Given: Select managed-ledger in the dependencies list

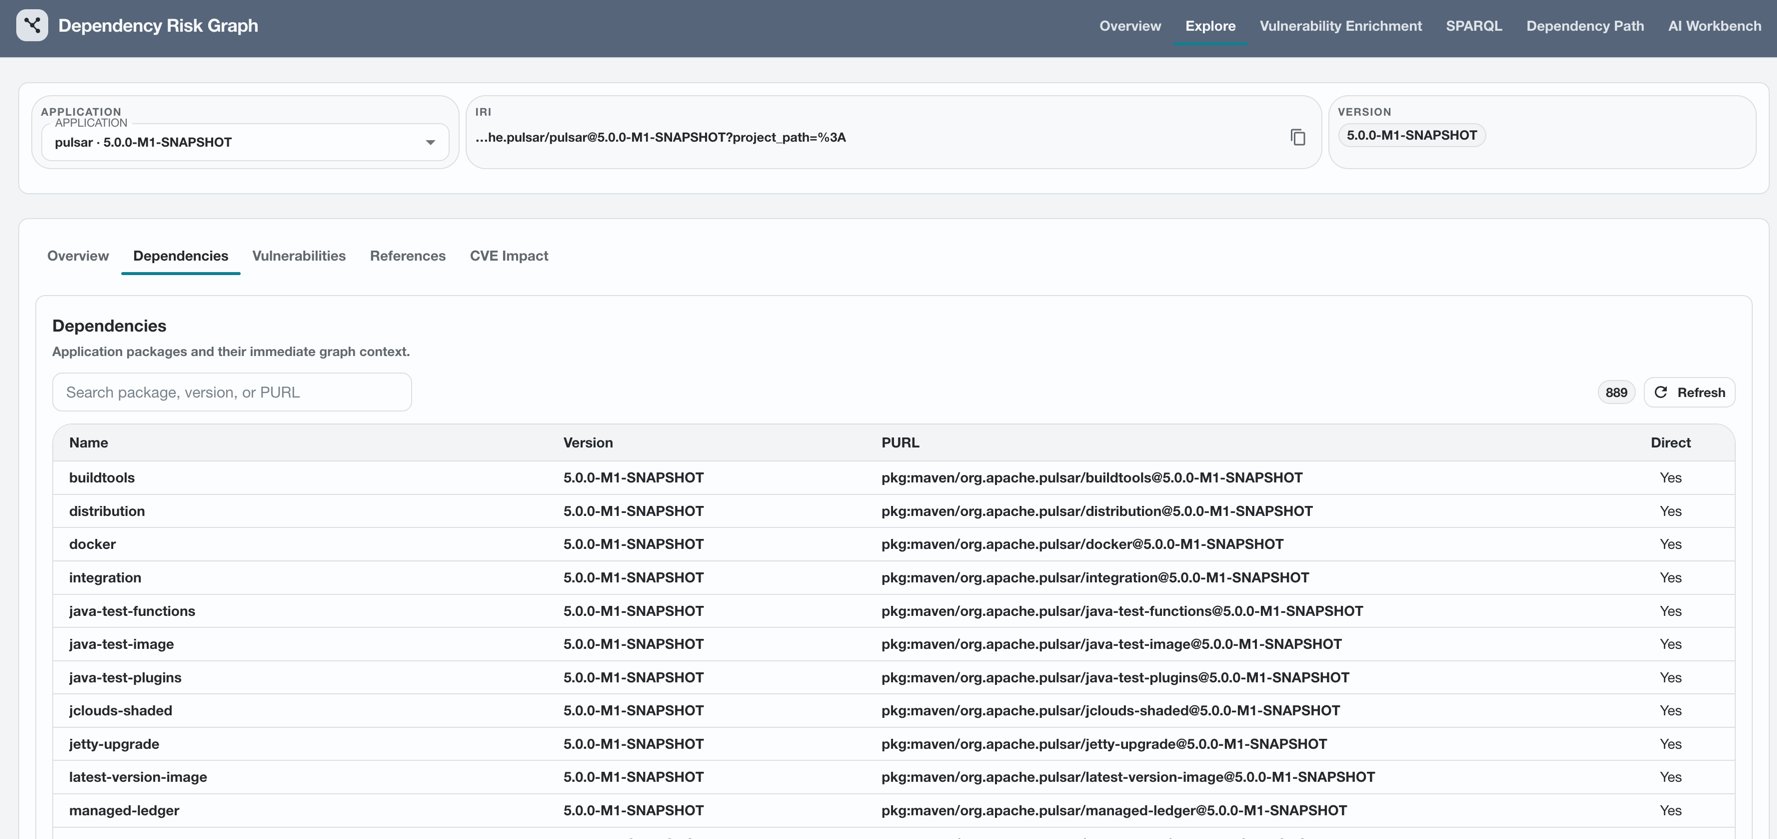Looking at the screenshot, I should pos(124,811).
